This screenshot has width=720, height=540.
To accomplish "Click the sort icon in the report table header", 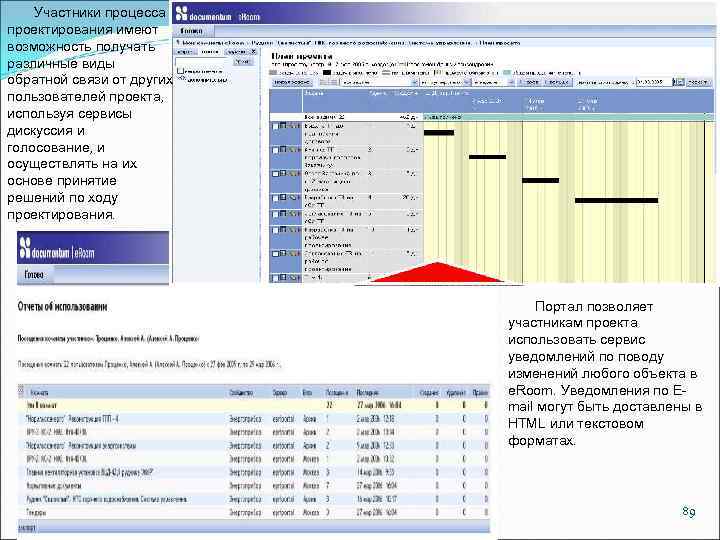I will point(21,392).
